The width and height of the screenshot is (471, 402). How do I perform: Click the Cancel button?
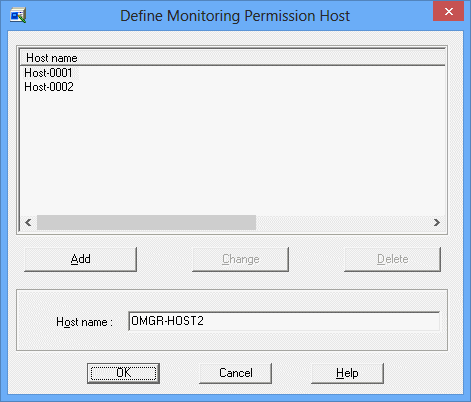[x=236, y=373]
